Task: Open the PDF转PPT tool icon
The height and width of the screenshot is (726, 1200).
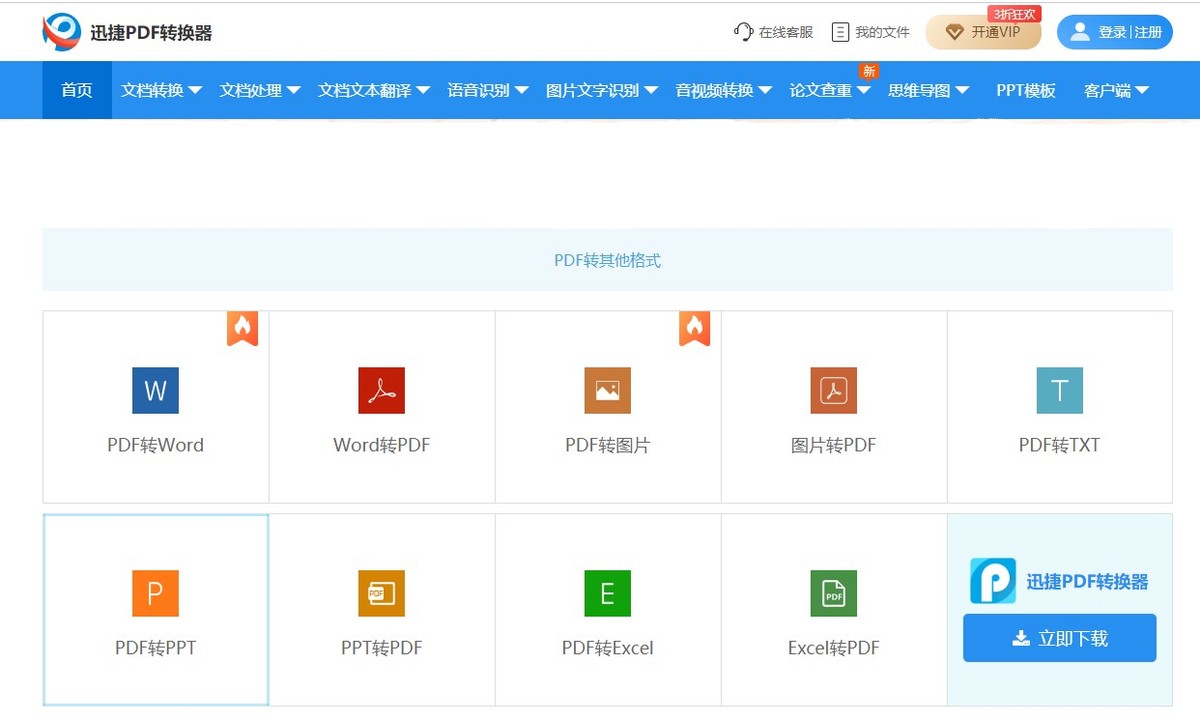Action: pyautogui.click(x=155, y=593)
